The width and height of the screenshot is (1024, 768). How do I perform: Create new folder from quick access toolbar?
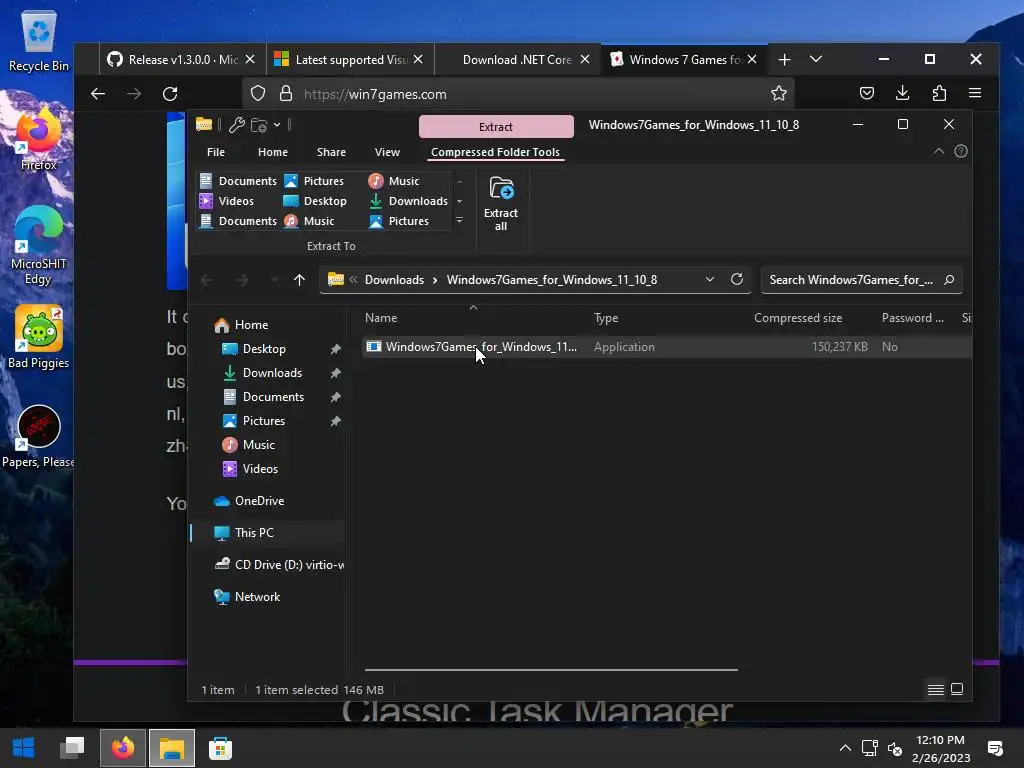point(259,125)
